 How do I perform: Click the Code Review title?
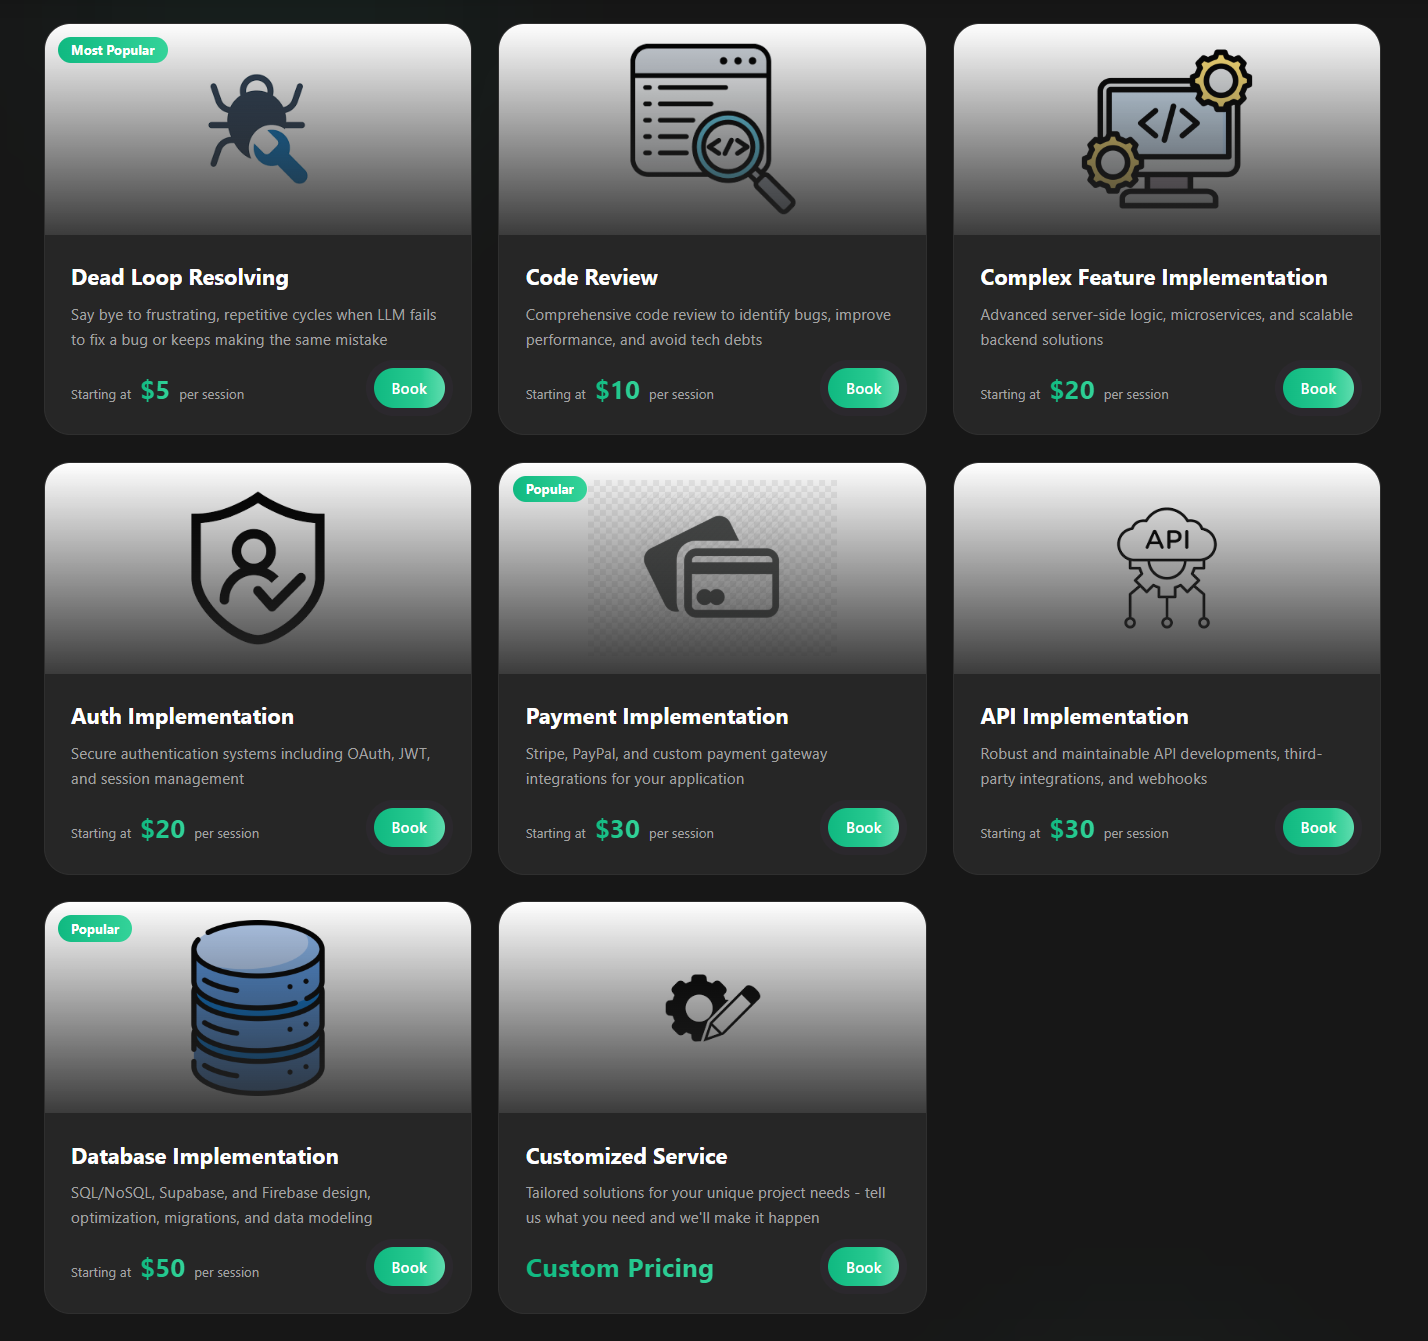592,278
